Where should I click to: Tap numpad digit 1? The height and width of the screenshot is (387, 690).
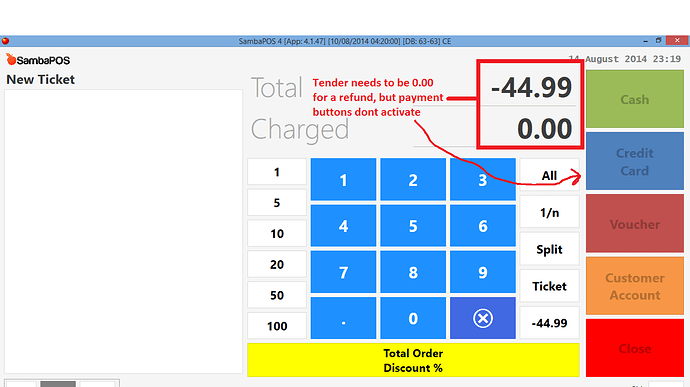tap(343, 180)
